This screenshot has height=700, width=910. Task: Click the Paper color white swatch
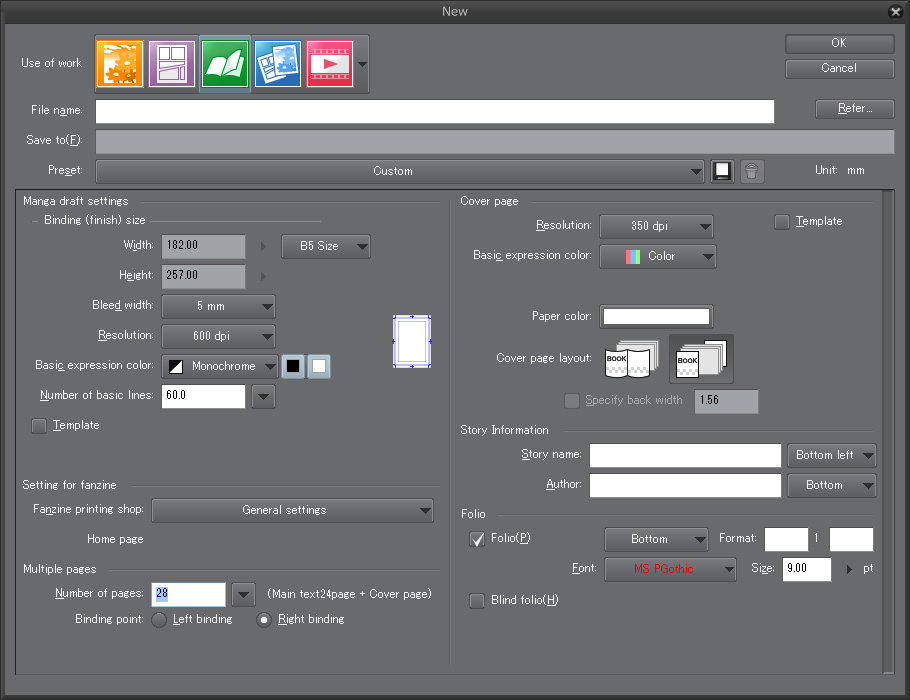[656, 317]
